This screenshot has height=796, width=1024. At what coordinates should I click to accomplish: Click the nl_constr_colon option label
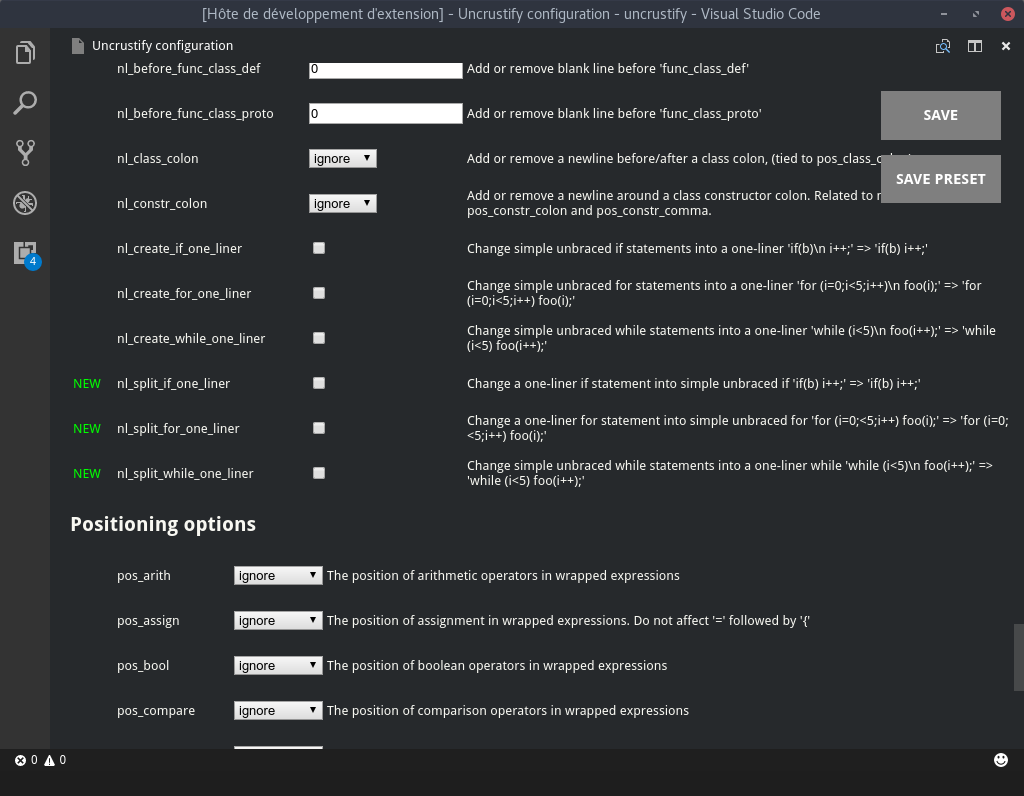tap(162, 204)
